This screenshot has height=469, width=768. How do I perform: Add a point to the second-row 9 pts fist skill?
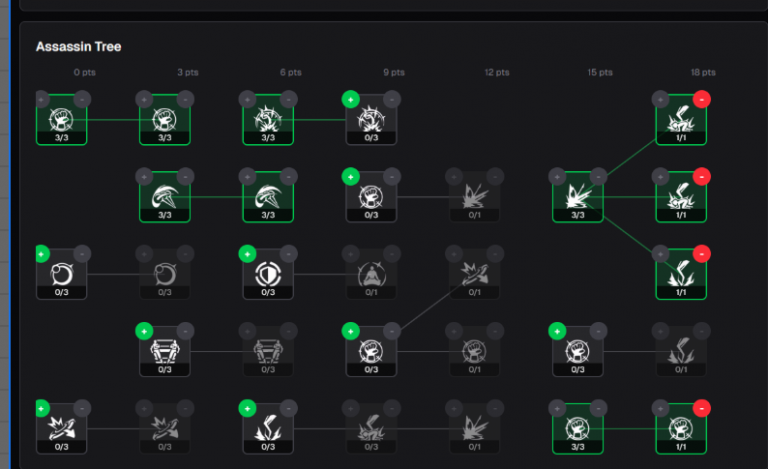(x=351, y=177)
